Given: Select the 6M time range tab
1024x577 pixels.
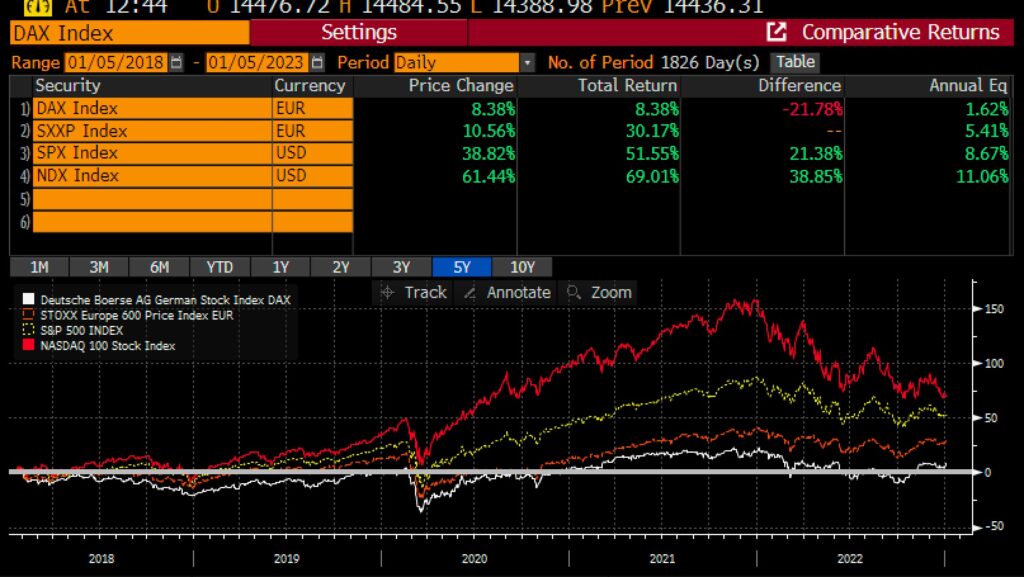Looking at the screenshot, I should pos(159,267).
